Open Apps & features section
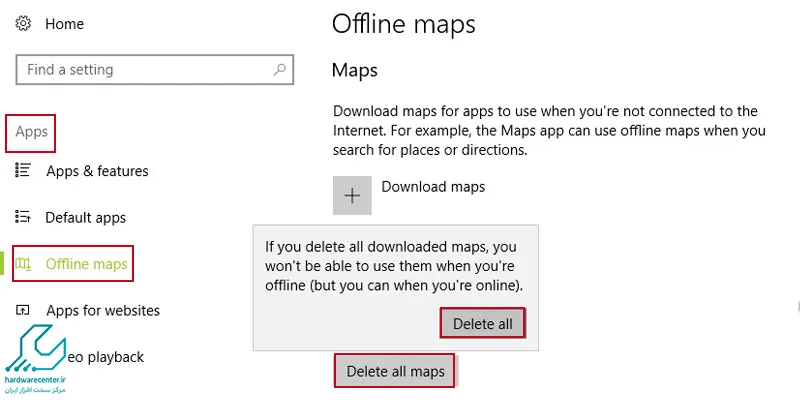 97,171
